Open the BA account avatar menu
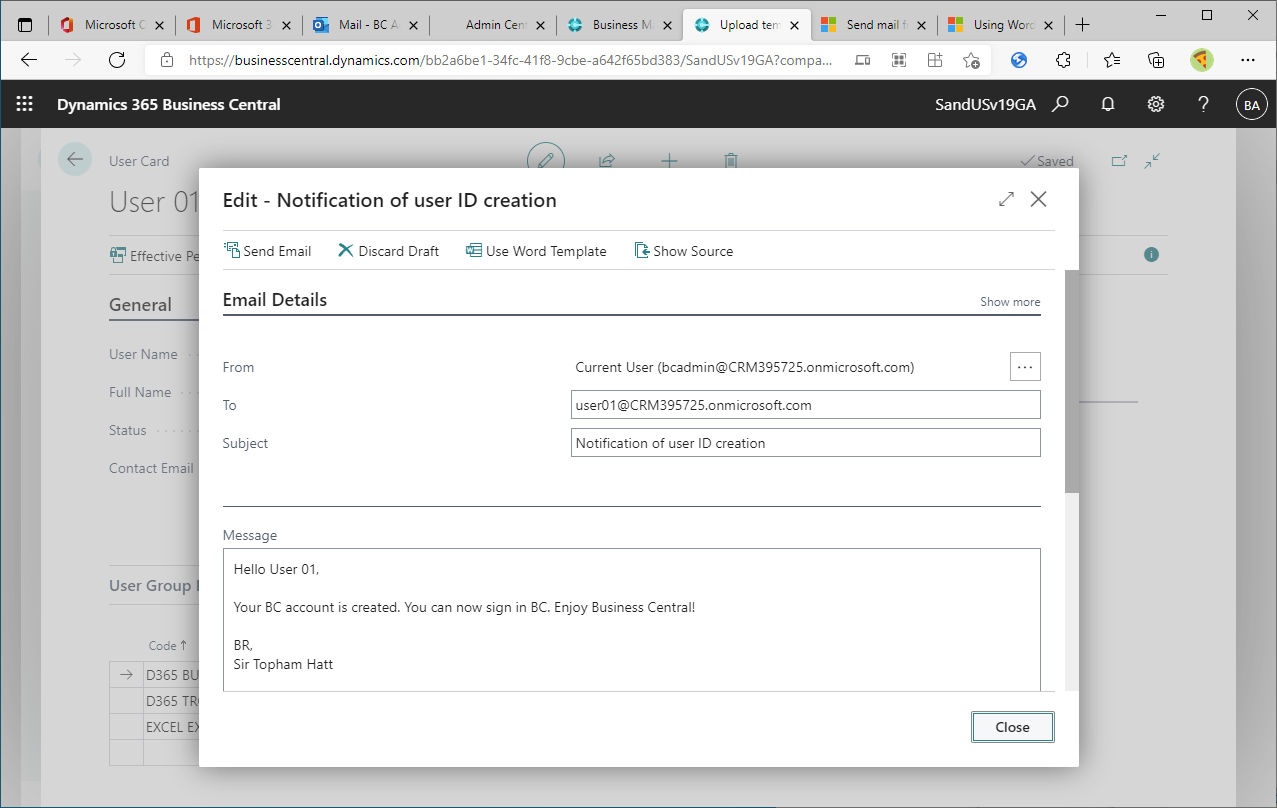This screenshot has width=1277, height=808. [x=1251, y=103]
